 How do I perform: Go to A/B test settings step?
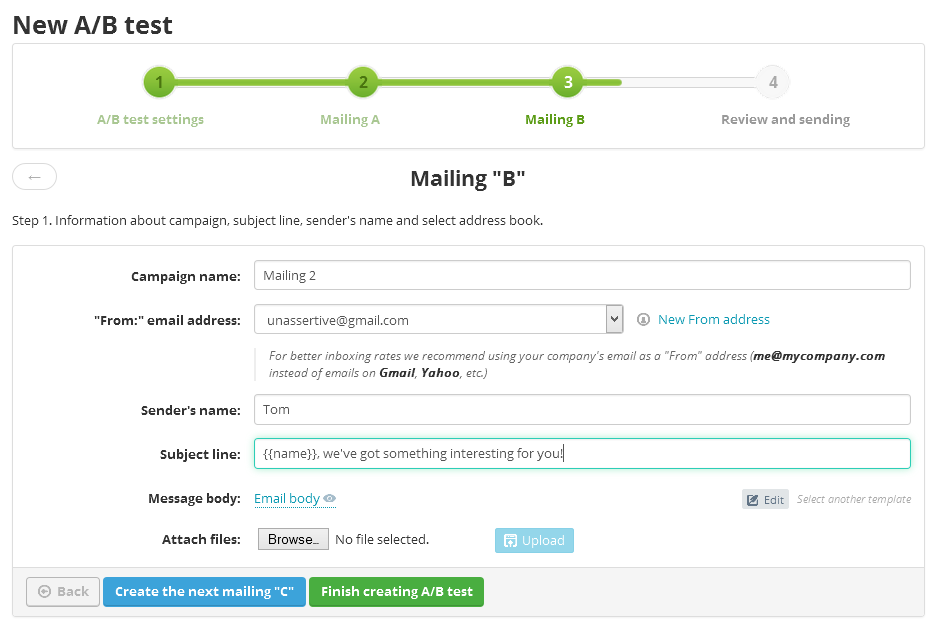[x=150, y=120]
